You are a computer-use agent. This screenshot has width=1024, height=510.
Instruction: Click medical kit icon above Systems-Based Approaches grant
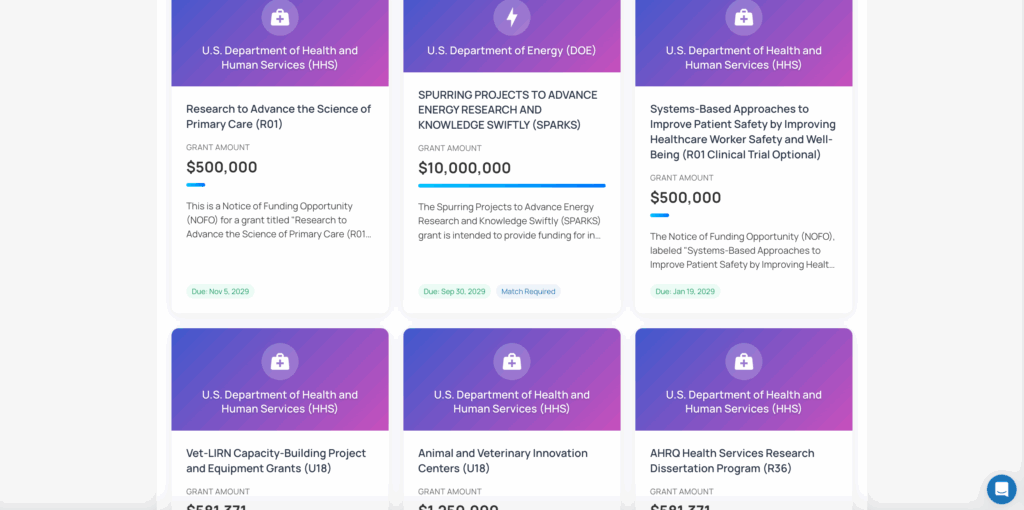coord(744,17)
